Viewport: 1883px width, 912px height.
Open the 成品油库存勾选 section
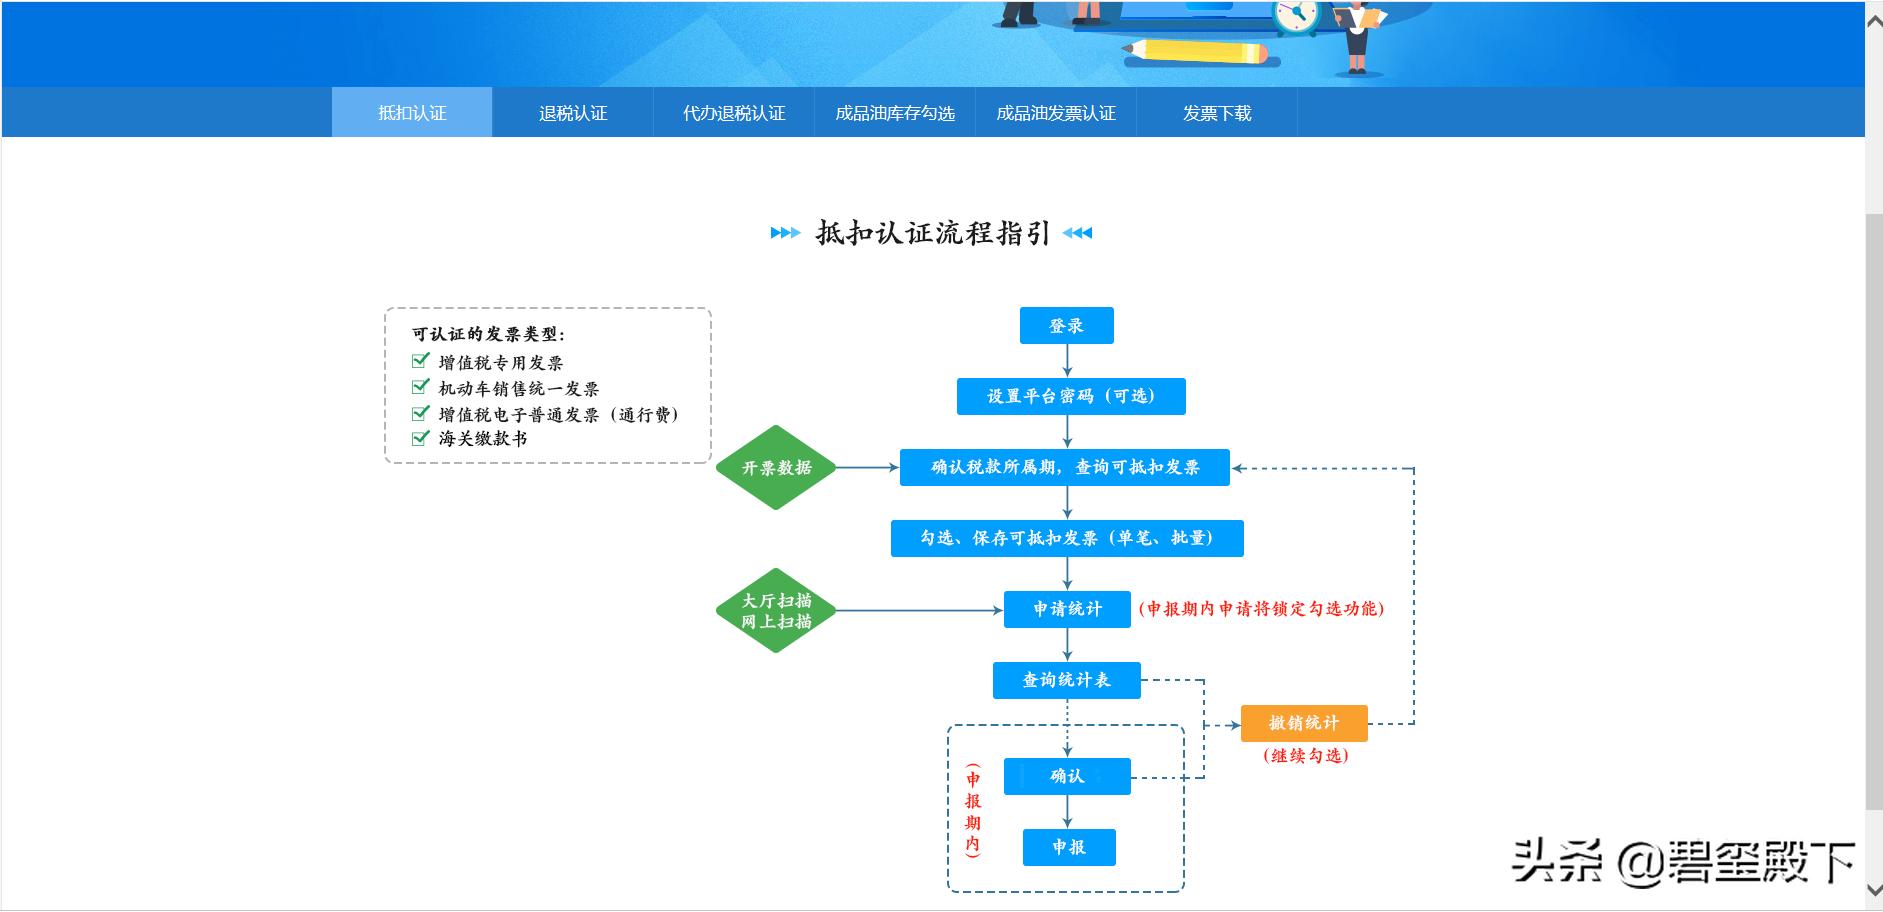(x=895, y=112)
